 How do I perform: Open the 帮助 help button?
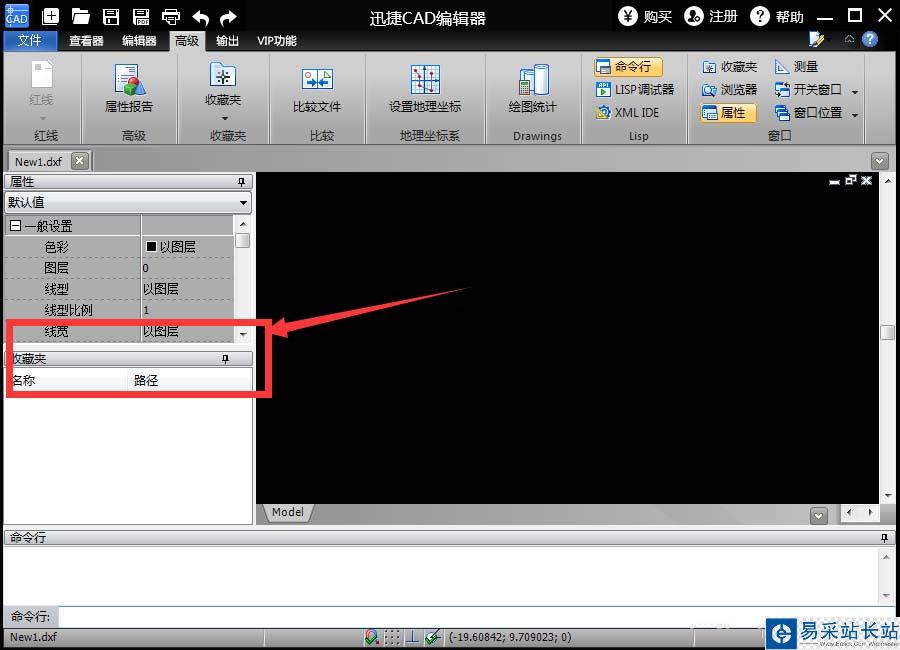[777, 16]
